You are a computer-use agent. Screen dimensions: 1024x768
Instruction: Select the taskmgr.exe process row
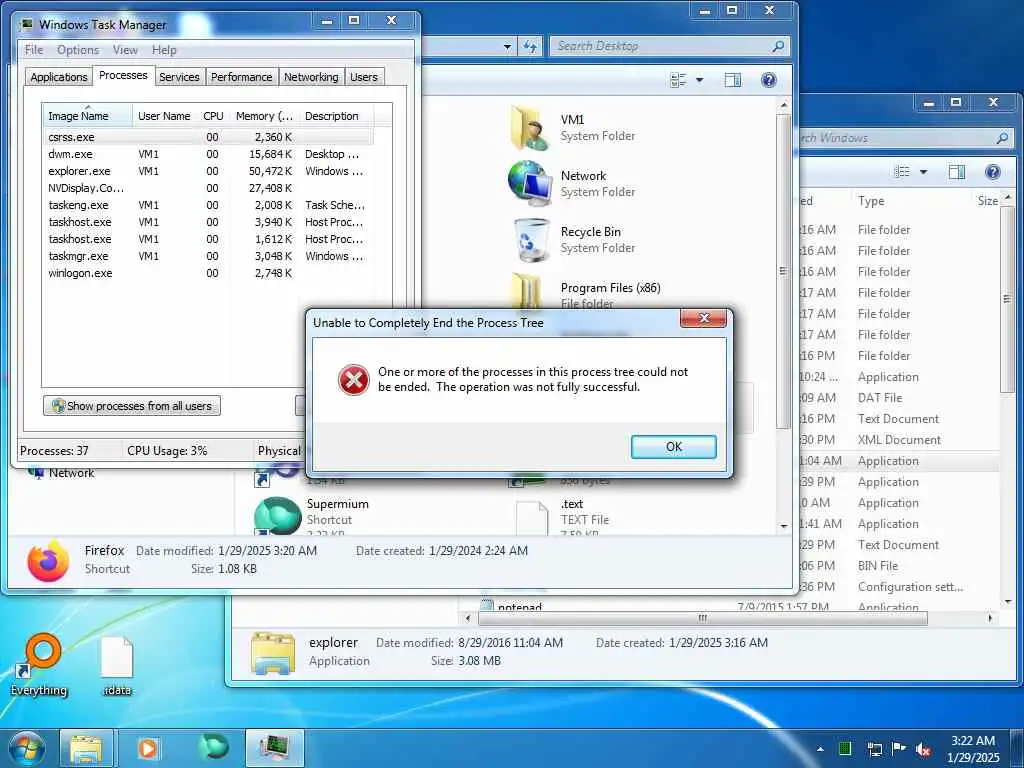[208, 256]
